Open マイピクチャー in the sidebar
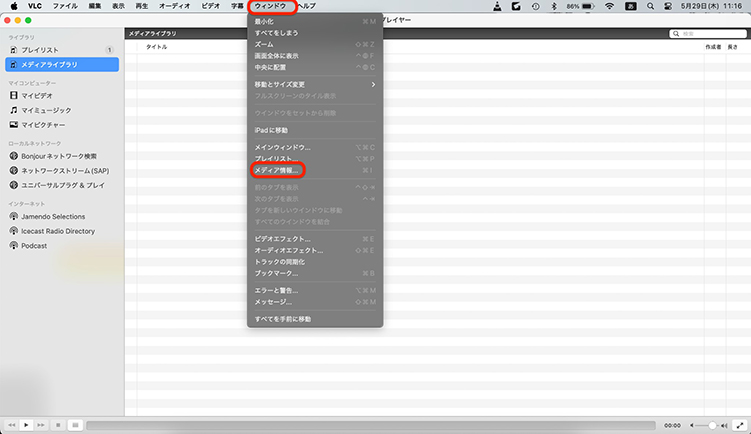The image size is (751, 434). (62, 125)
